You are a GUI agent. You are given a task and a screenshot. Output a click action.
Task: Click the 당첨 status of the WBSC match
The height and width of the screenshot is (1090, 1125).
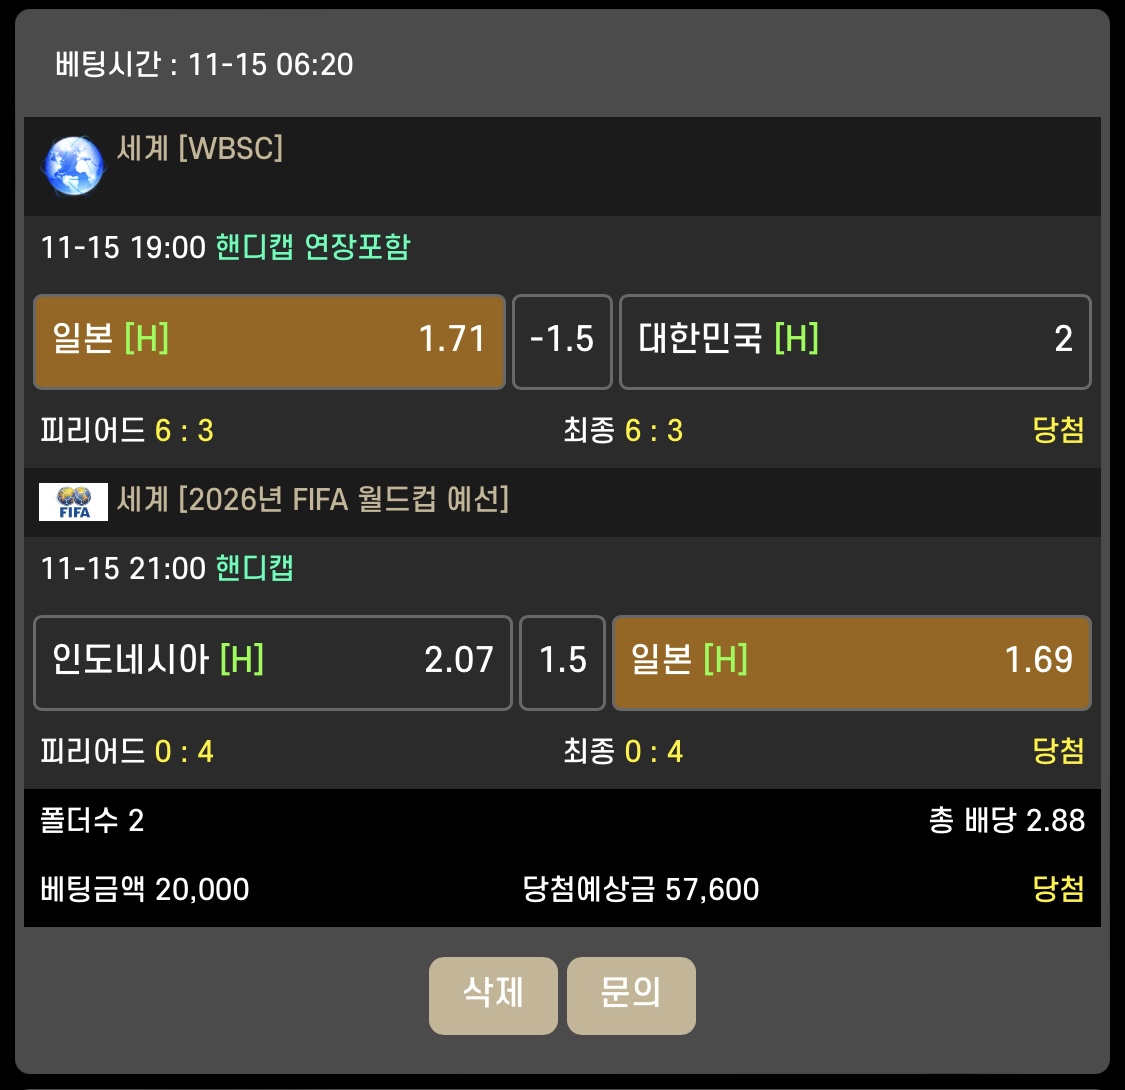1058,431
